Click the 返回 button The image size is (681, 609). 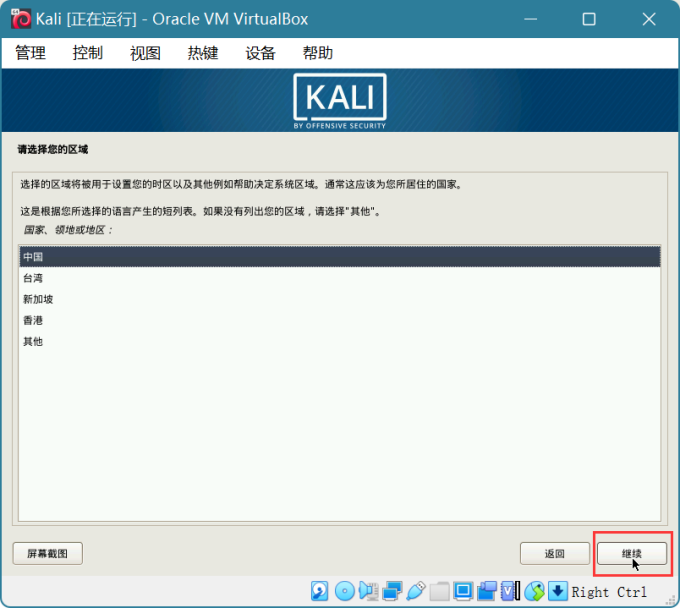[x=555, y=553]
